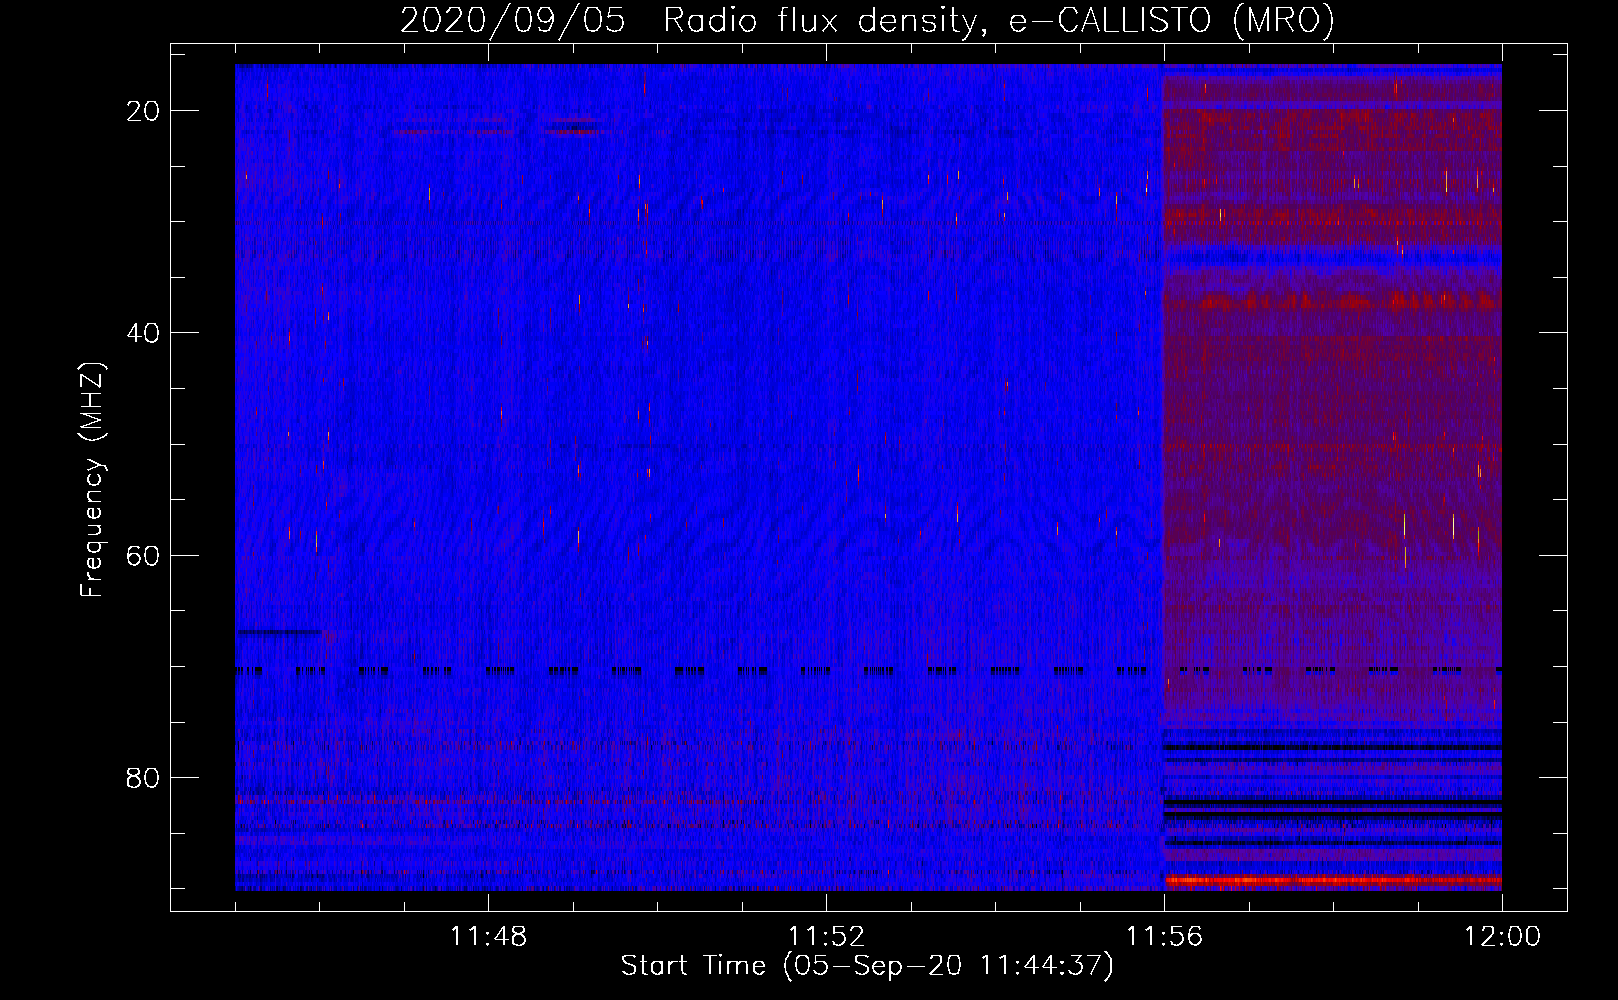The height and width of the screenshot is (1000, 1618).
Task: Click the "Start Time (05-Sep-20 11:44:37)" axis label
Action: (867, 966)
